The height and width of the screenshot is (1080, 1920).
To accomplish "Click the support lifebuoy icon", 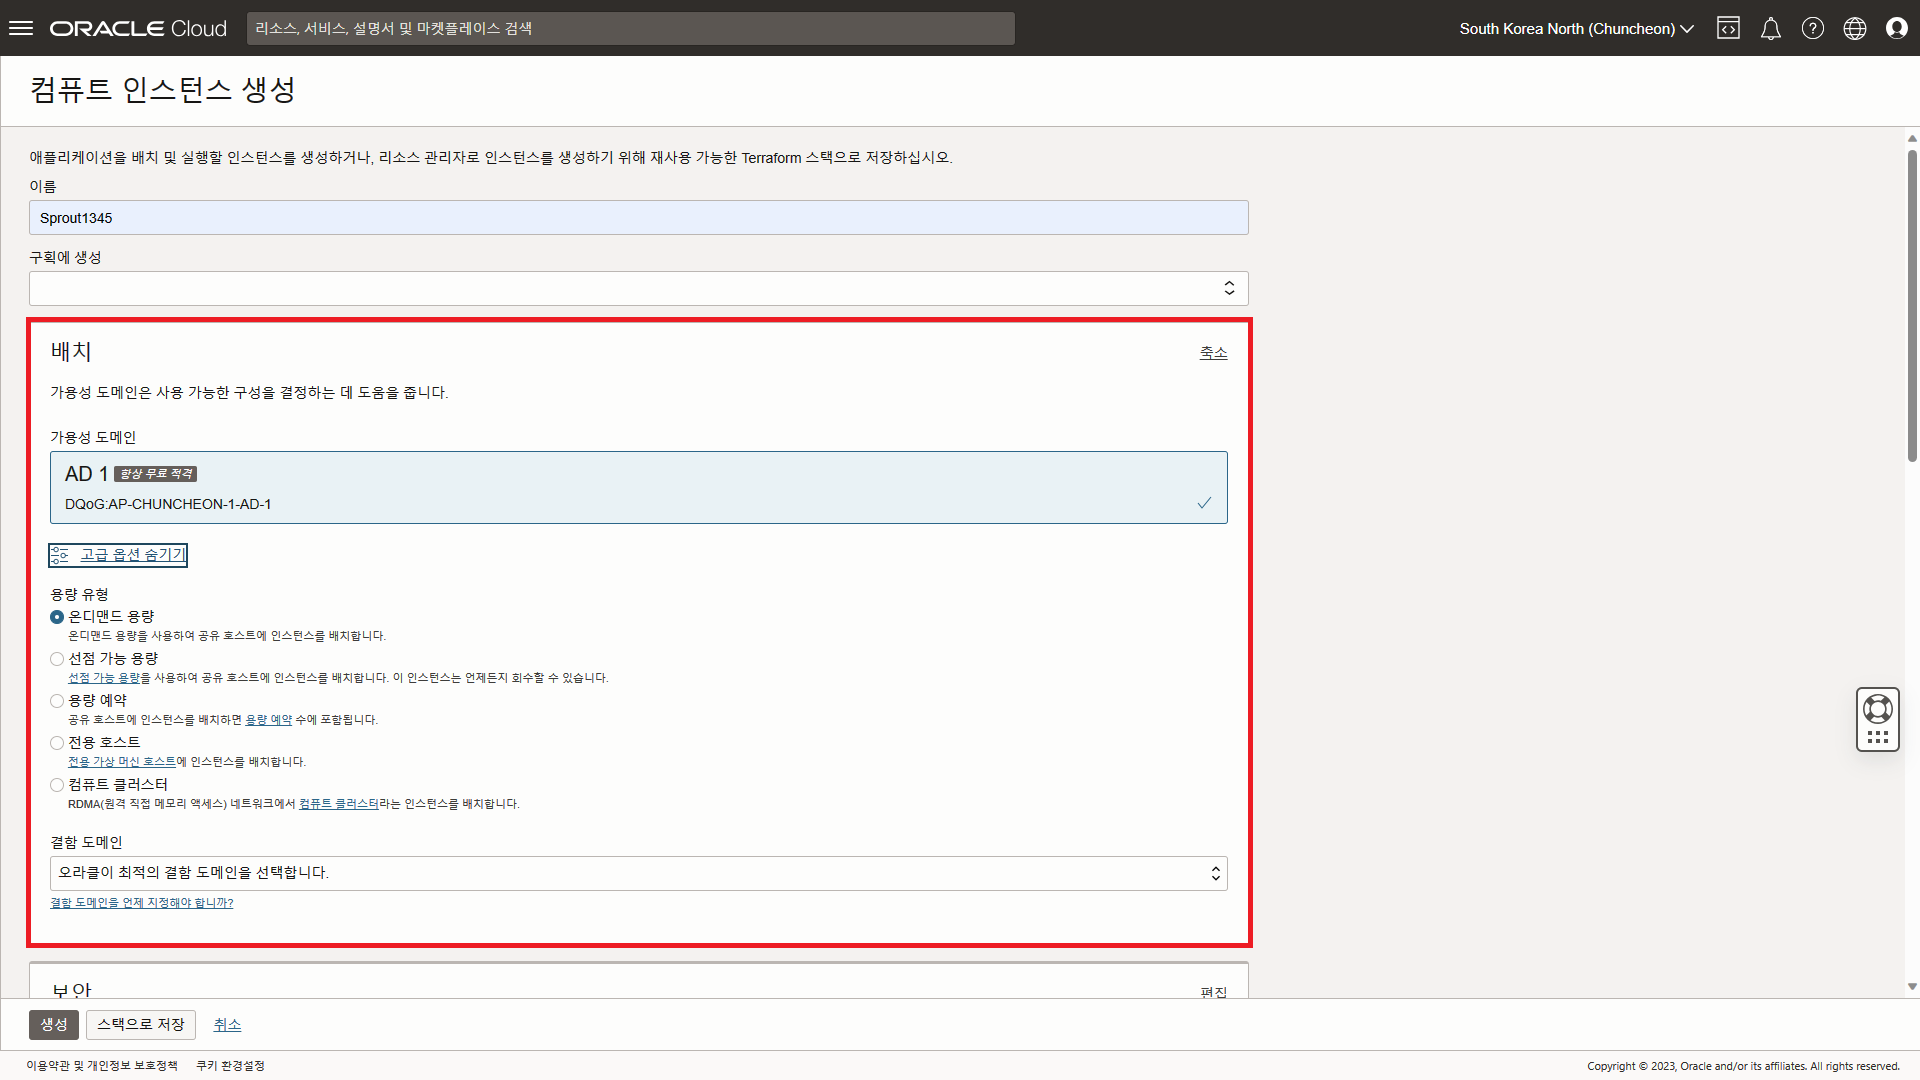I will [1877, 709].
